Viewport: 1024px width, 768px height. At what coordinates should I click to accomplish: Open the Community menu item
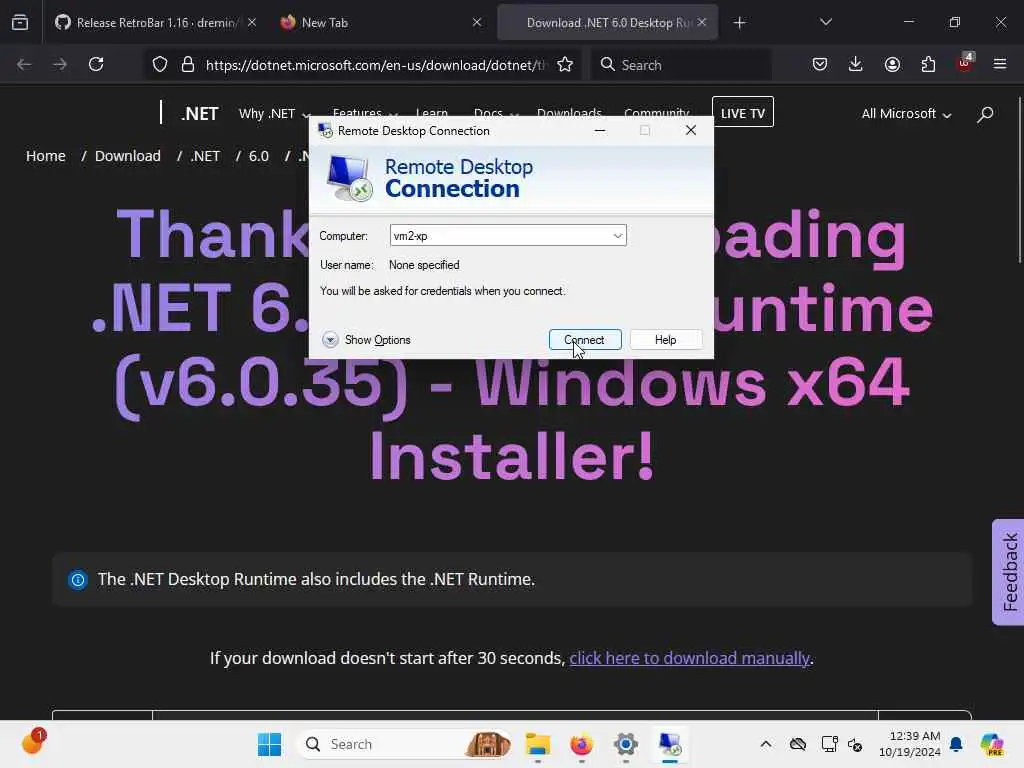coord(656,113)
